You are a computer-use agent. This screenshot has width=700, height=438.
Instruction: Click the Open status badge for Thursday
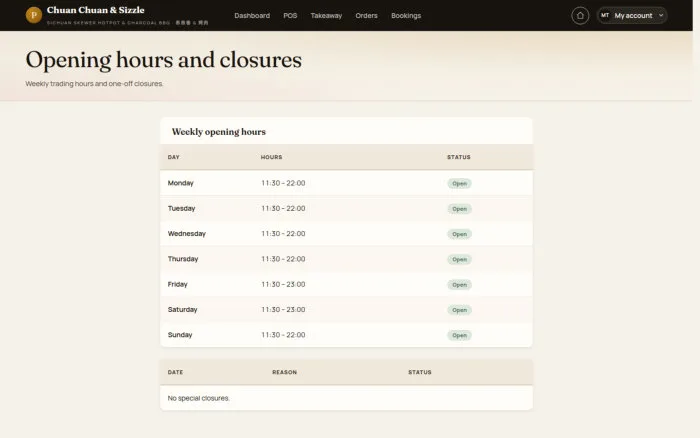[x=459, y=259]
